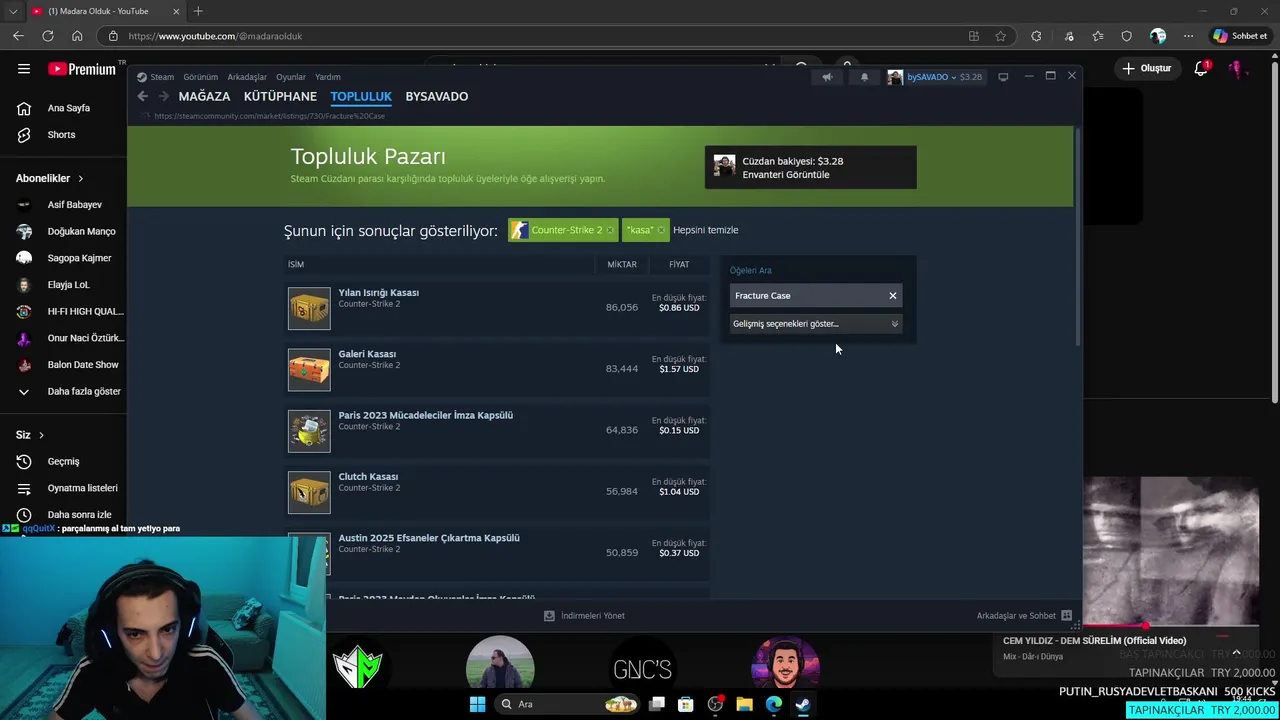The width and height of the screenshot is (1280, 720).
Task: Click the Steam announcements megaphone icon
Action: coord(827,77)
